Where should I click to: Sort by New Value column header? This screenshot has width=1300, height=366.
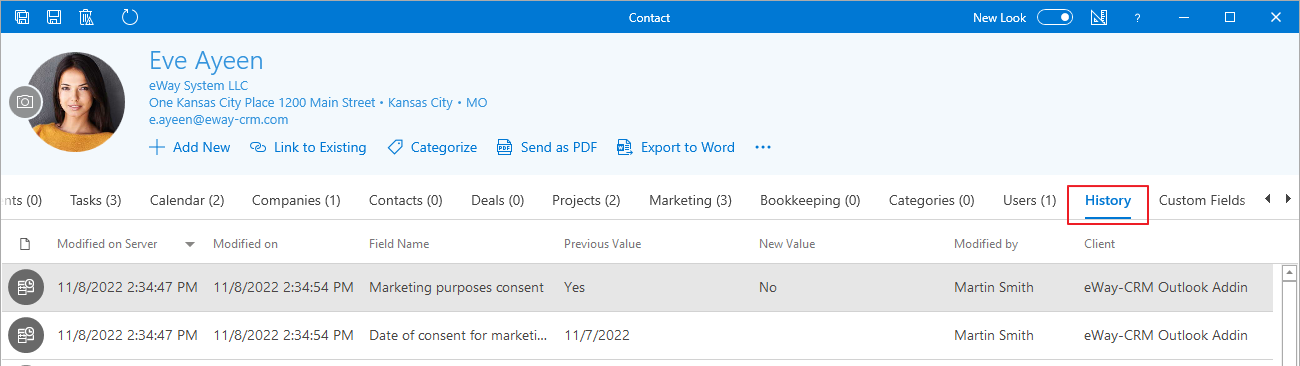click(x=787, y=244)
